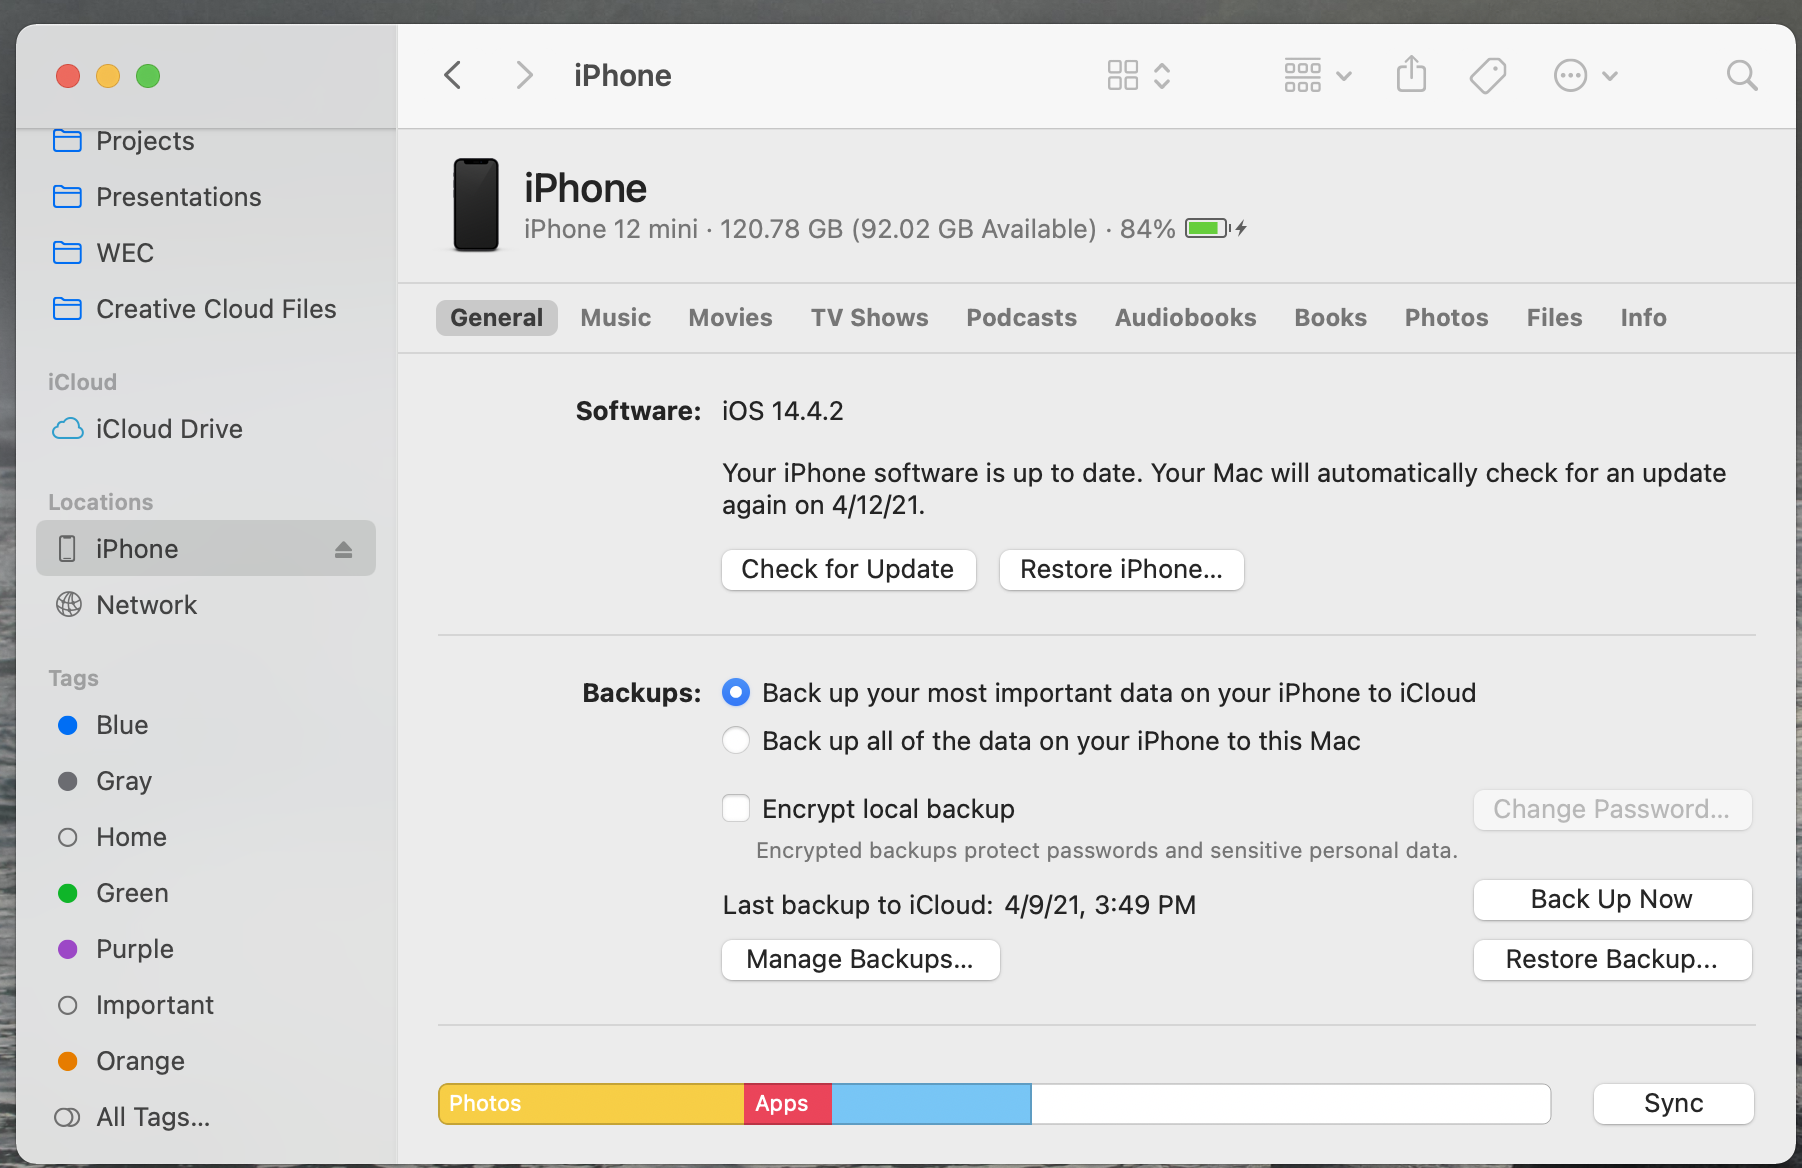
Task: Click the Check for Update button
Action: coord(848,570)
